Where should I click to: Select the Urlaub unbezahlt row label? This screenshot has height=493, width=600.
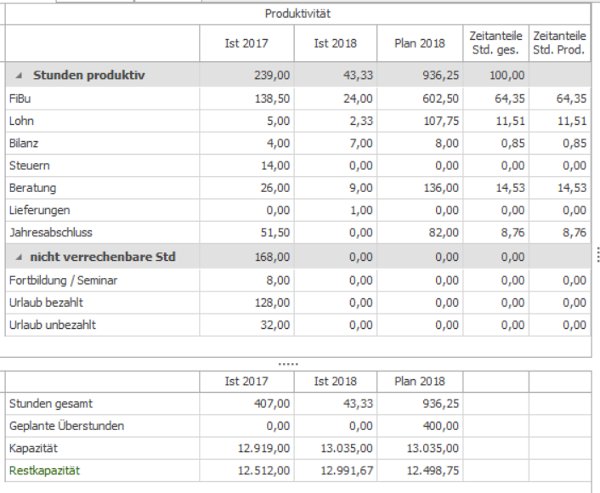pyautogui.click(x=52, y=325)
